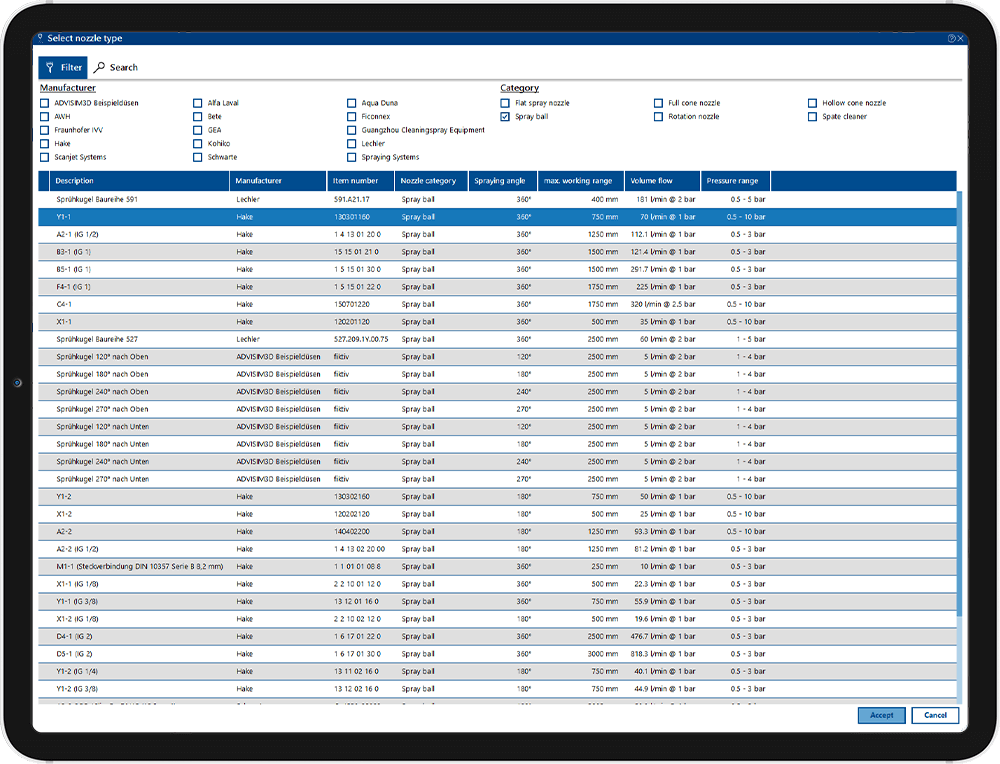Image resolution: width=1000 pixels, height=764 pixels.
Task: Tick Guangzhou Cleaningspray Equipment checkbox
Action: tap(351, 130)
